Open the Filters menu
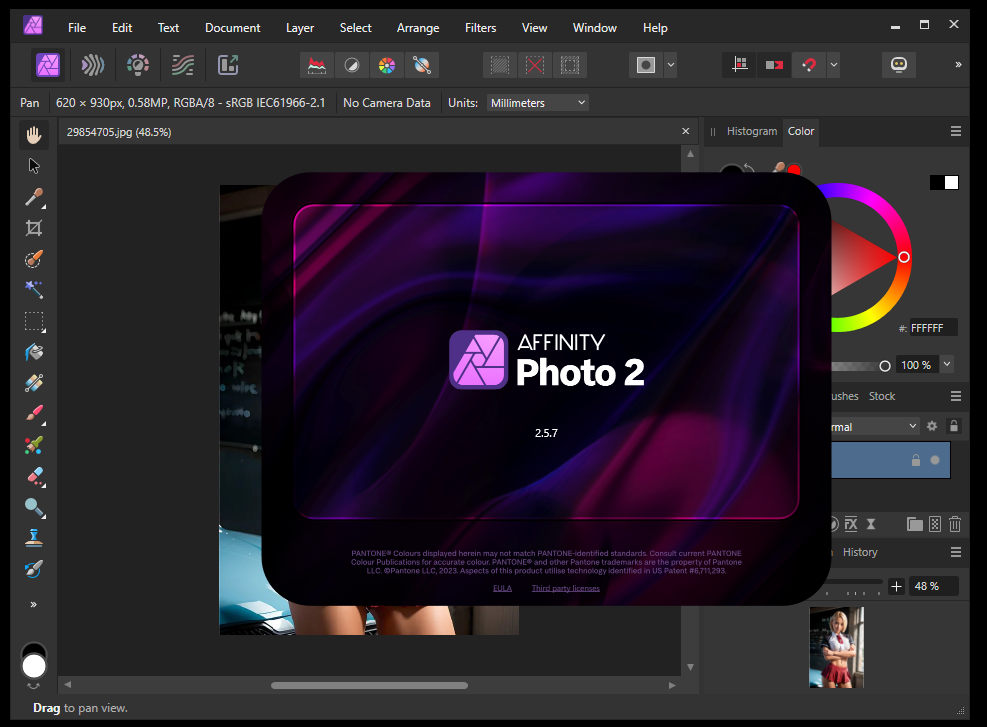987x727 pixels. point(480,28)
